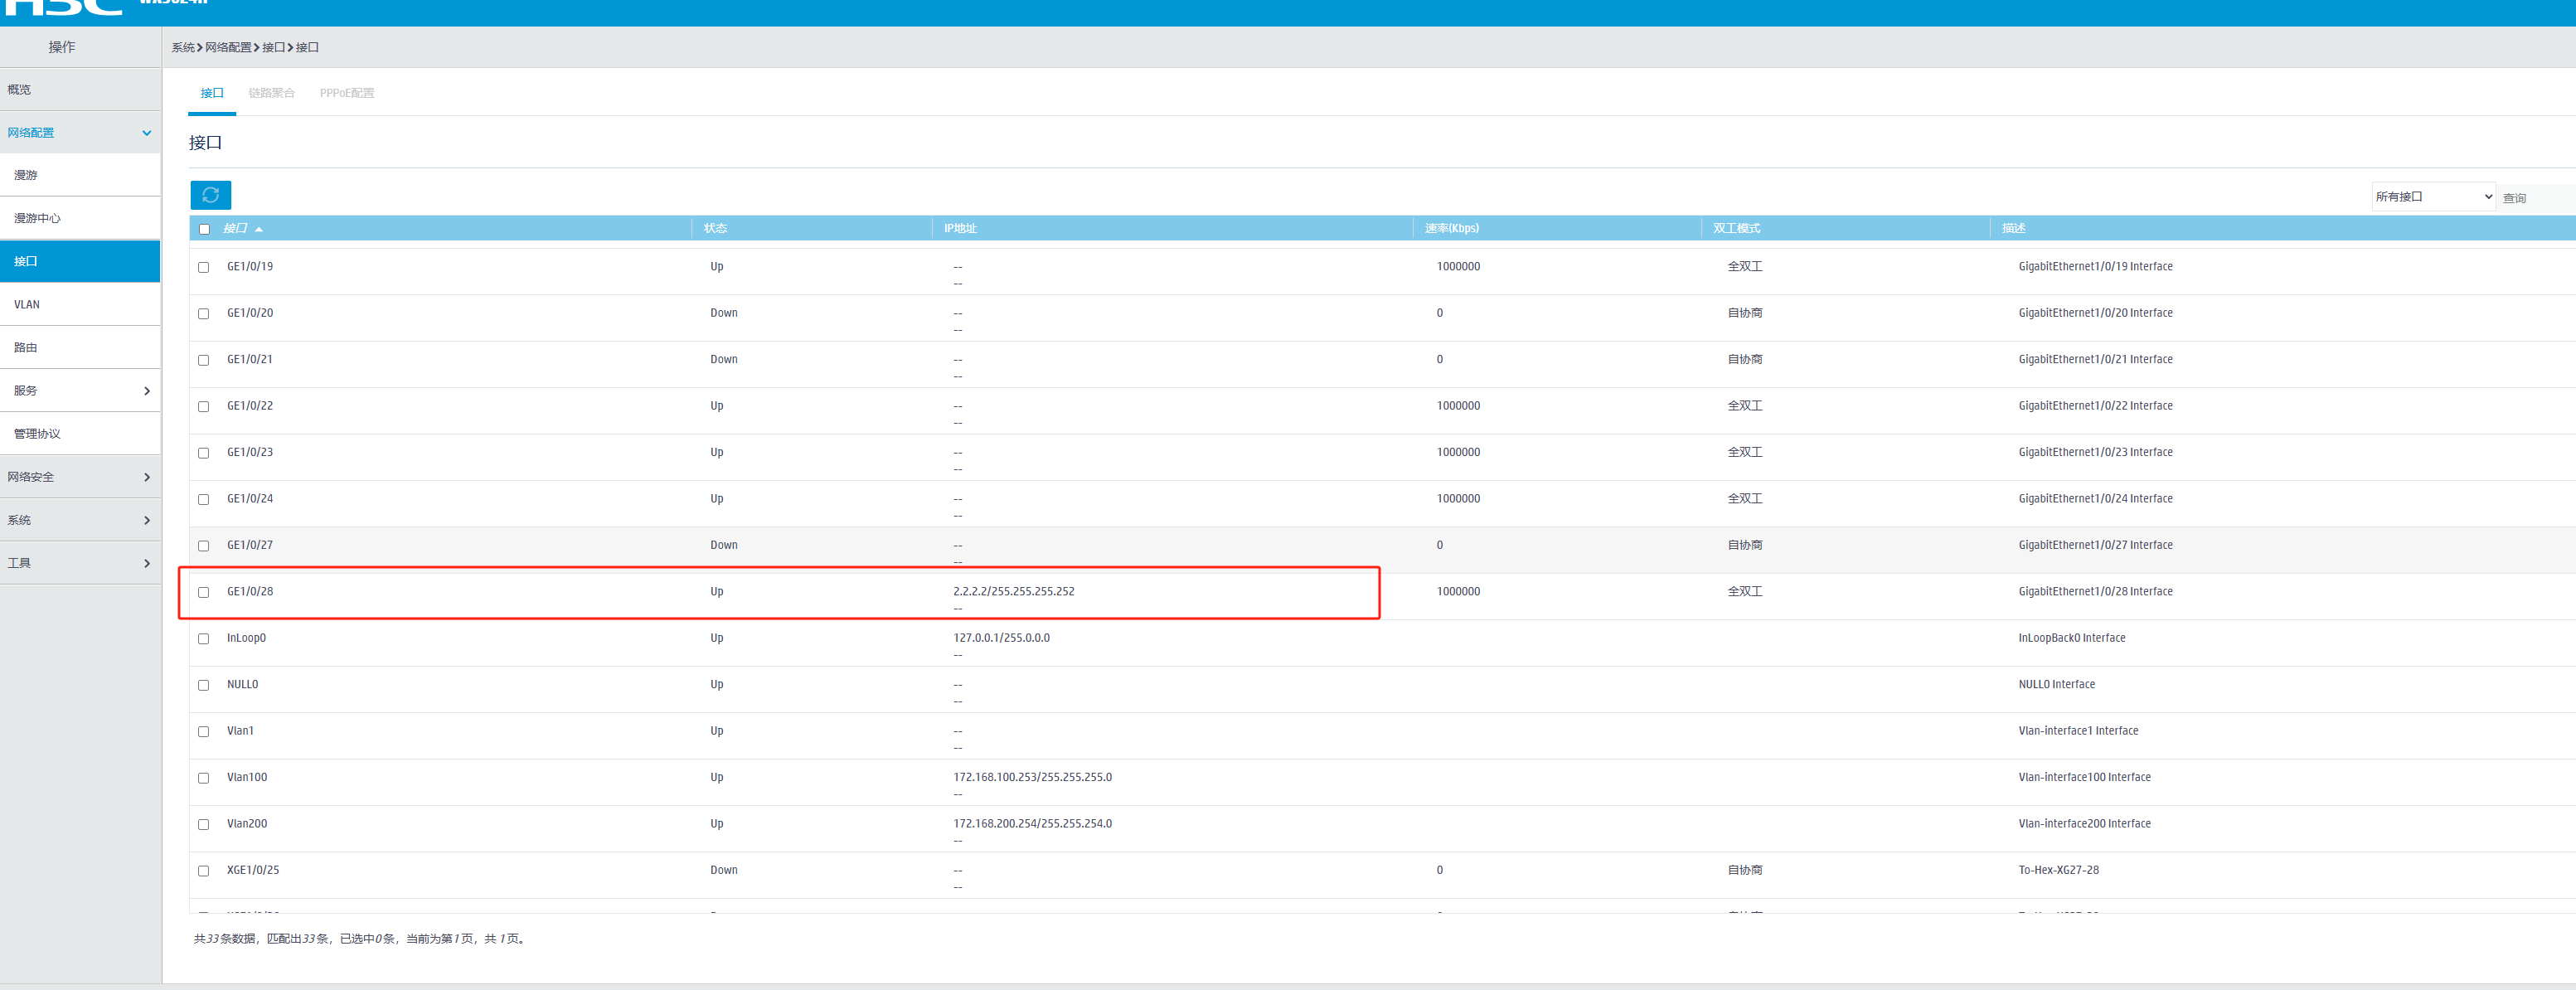Click the blue refresh icon button
Image resolution: width=2576 pixels, height=990 pixels.
pos(210,195)
